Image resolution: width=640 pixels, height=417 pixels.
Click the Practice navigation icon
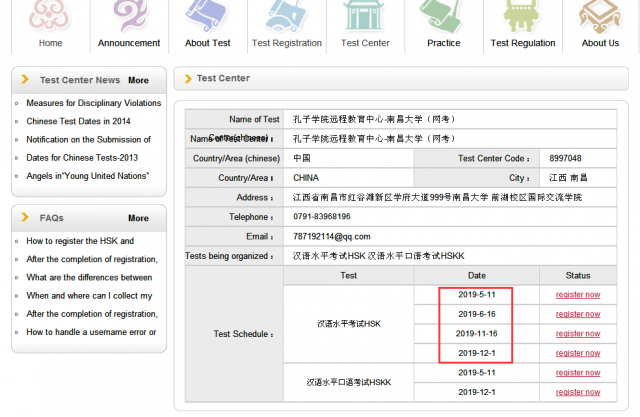tap(443, 17)
